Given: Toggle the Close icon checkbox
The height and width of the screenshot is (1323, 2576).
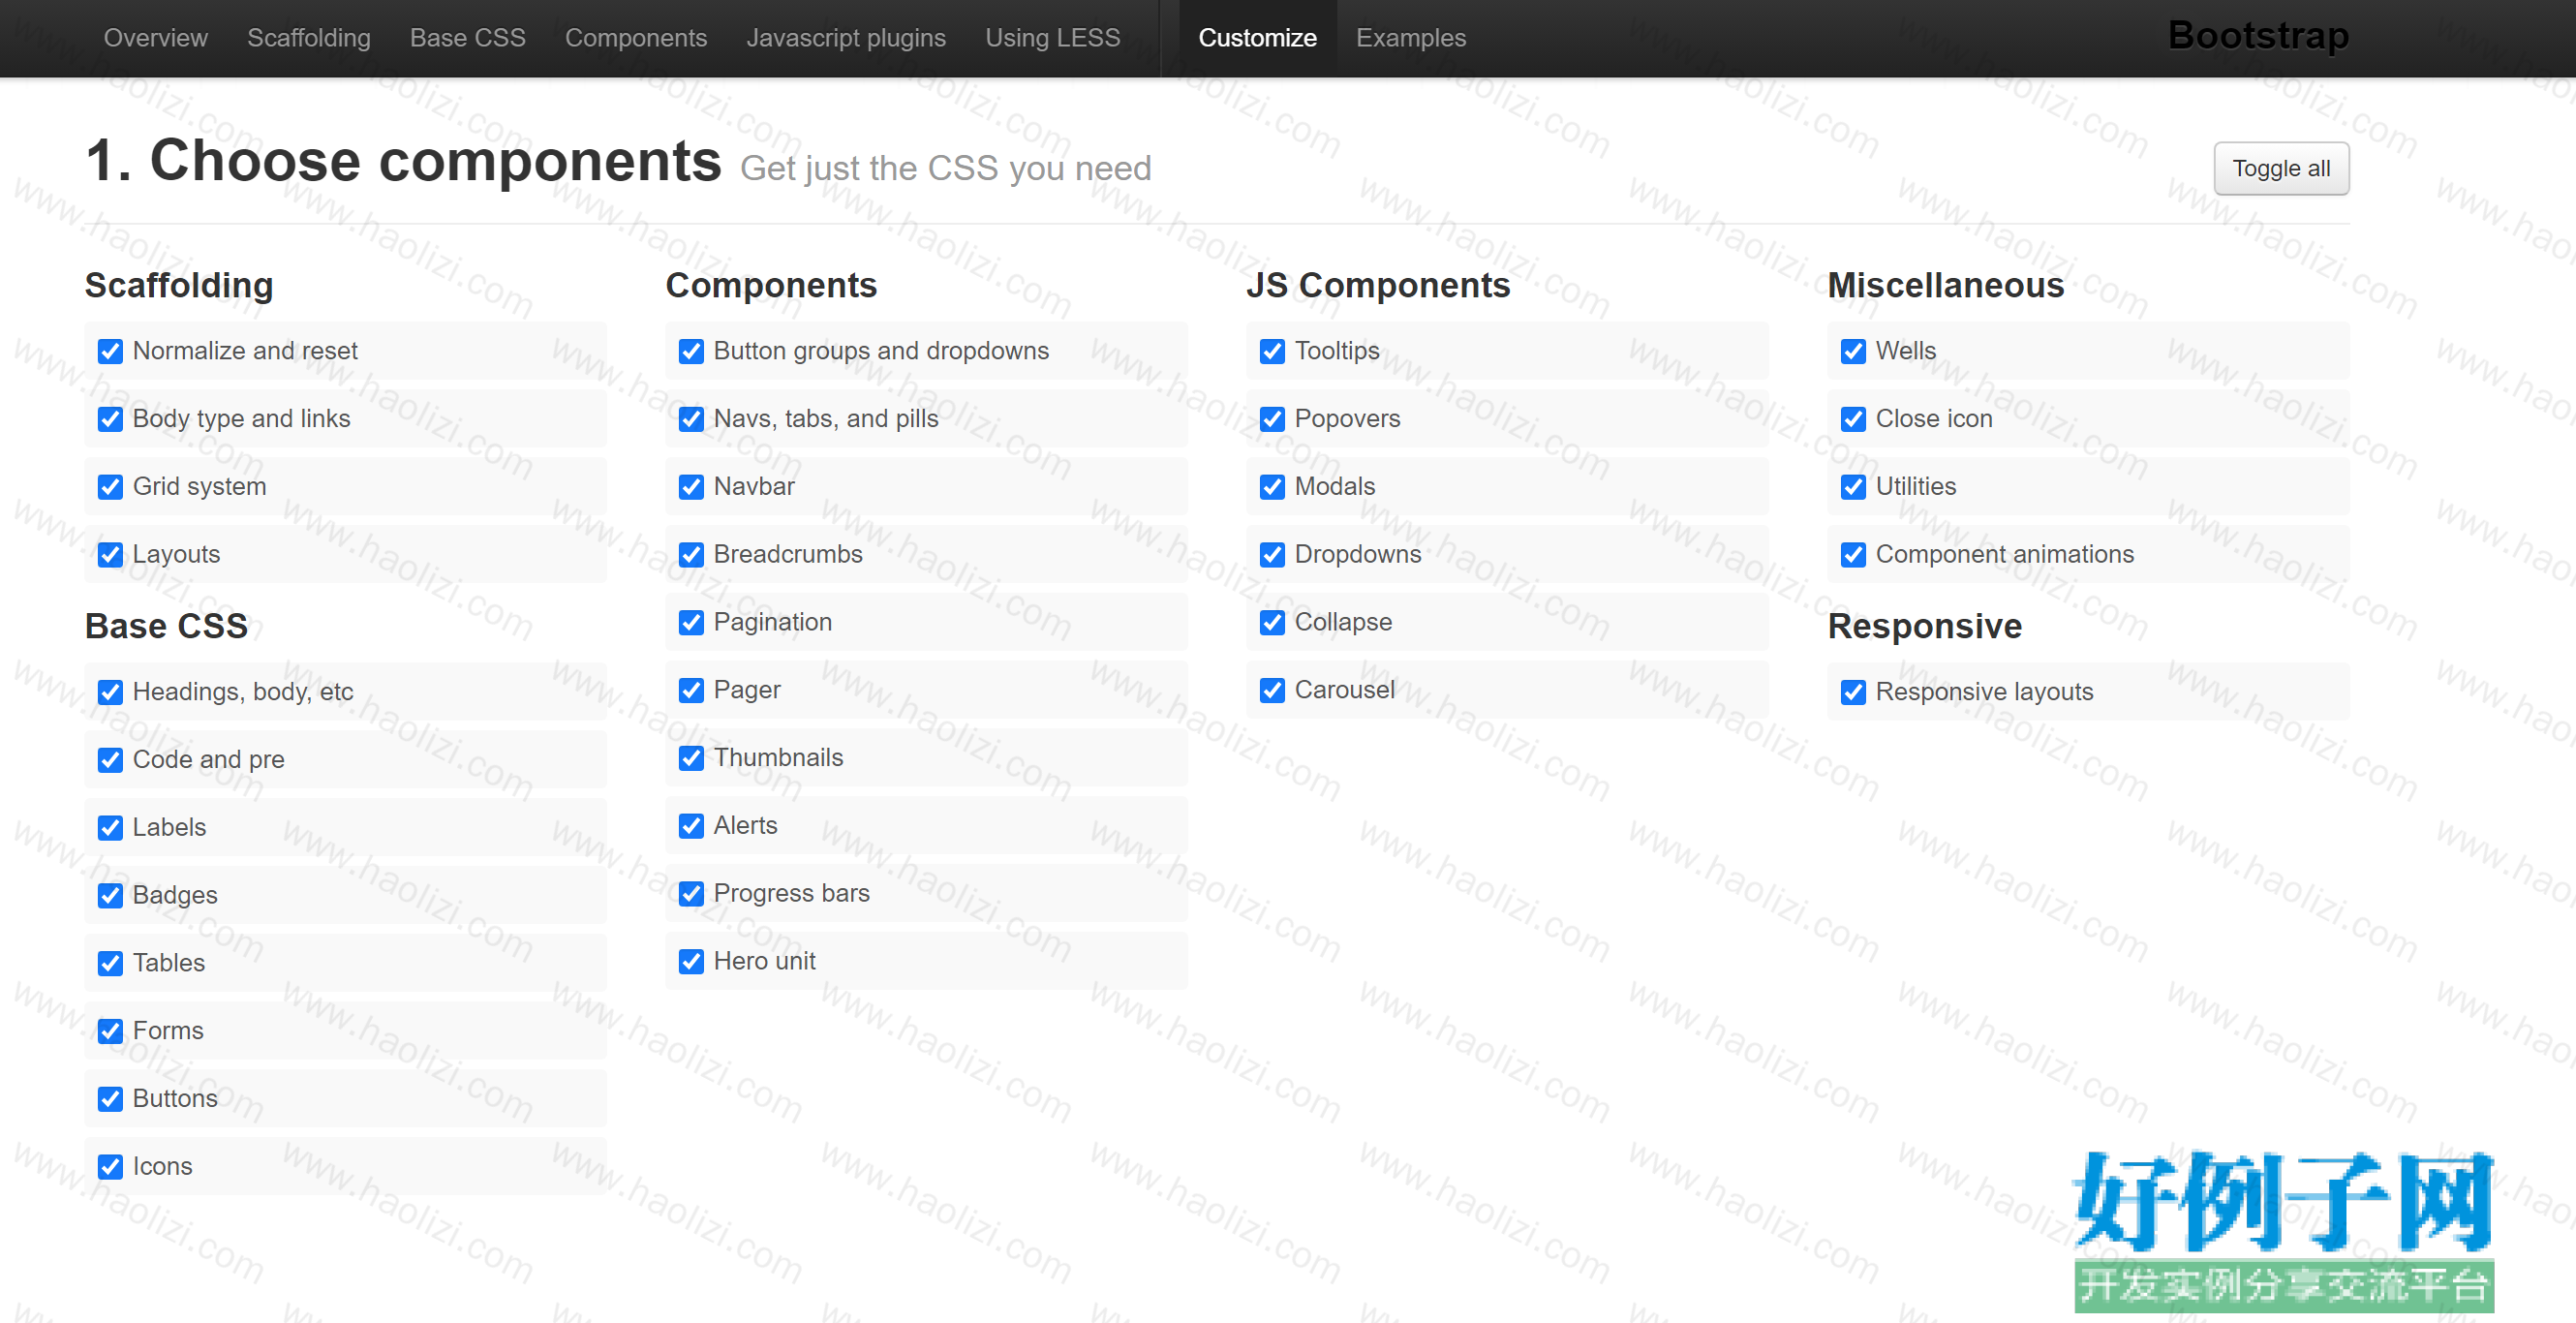Looking at the screenshot, I should click(1853, 420).
